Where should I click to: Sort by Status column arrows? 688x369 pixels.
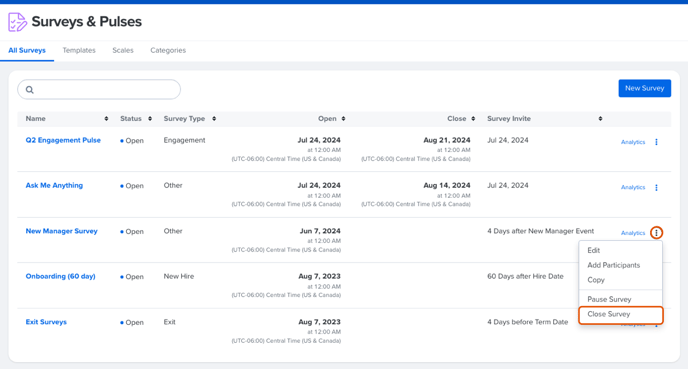click(150, 119)
